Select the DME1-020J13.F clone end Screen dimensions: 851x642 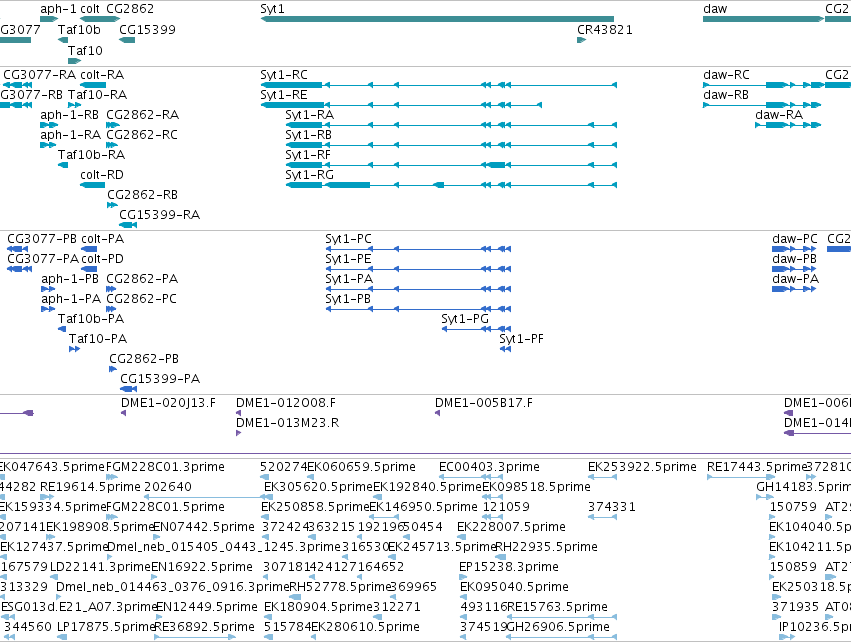168,403
